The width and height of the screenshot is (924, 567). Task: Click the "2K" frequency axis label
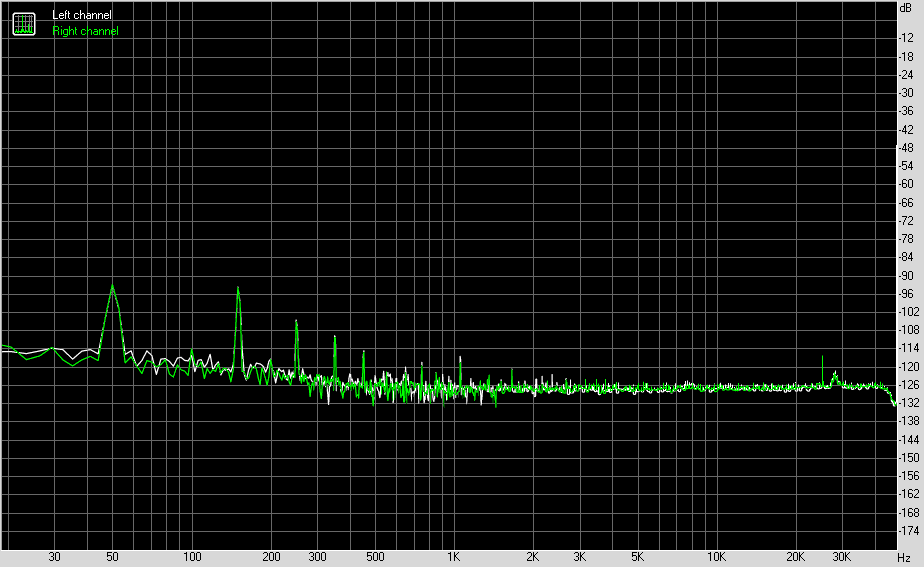(x=532, y=557)
